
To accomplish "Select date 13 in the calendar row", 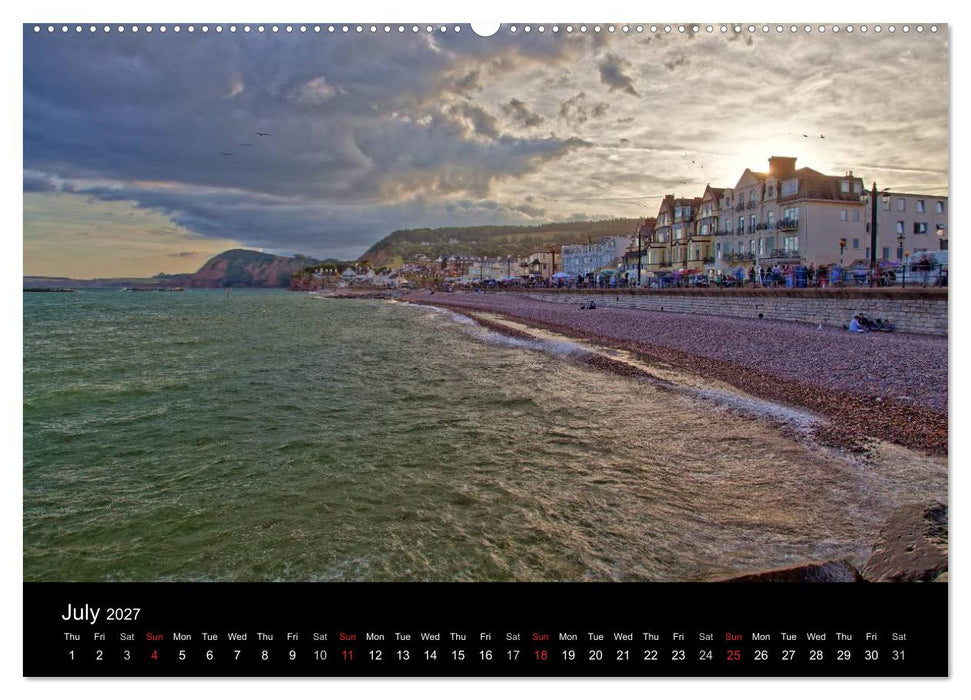I will tap(403, 655).
